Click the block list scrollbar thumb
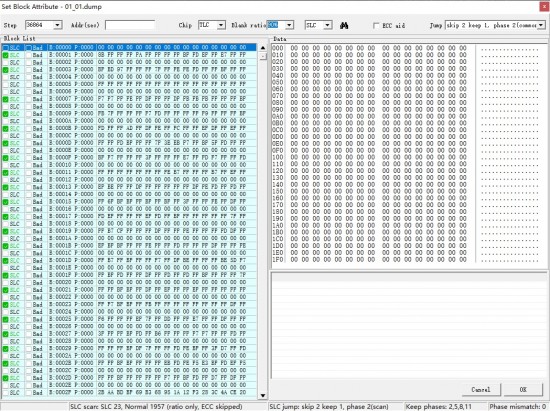 pos(263,56)
